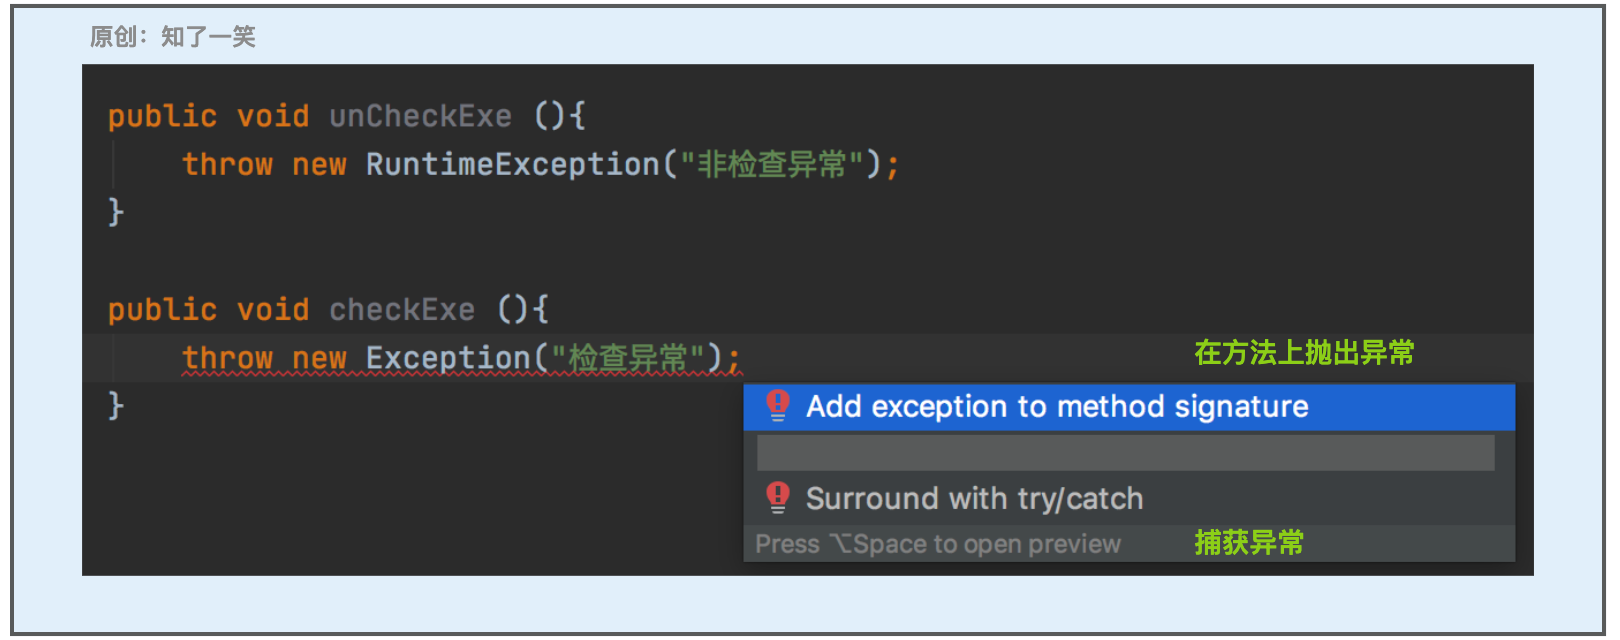1620x640 pixels.
Task: Click the first public keyword
Action: tap(162, 116)
